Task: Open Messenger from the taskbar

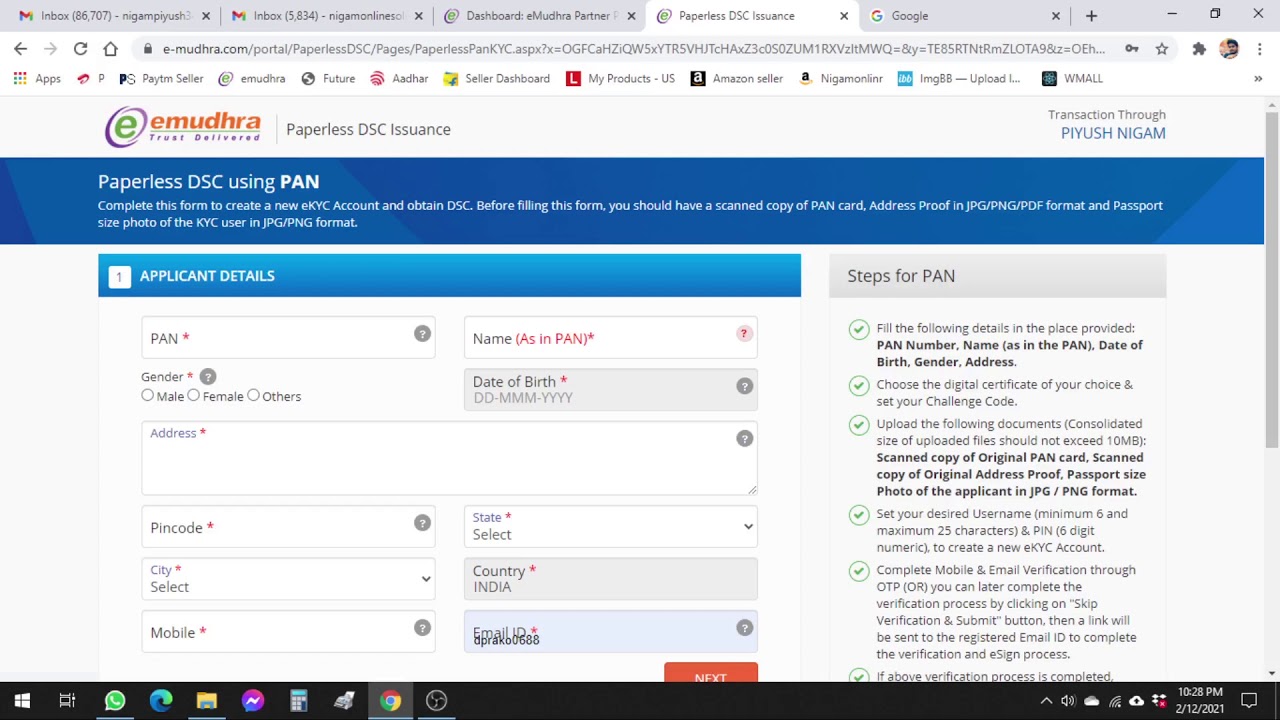Action: pos(253,701)
